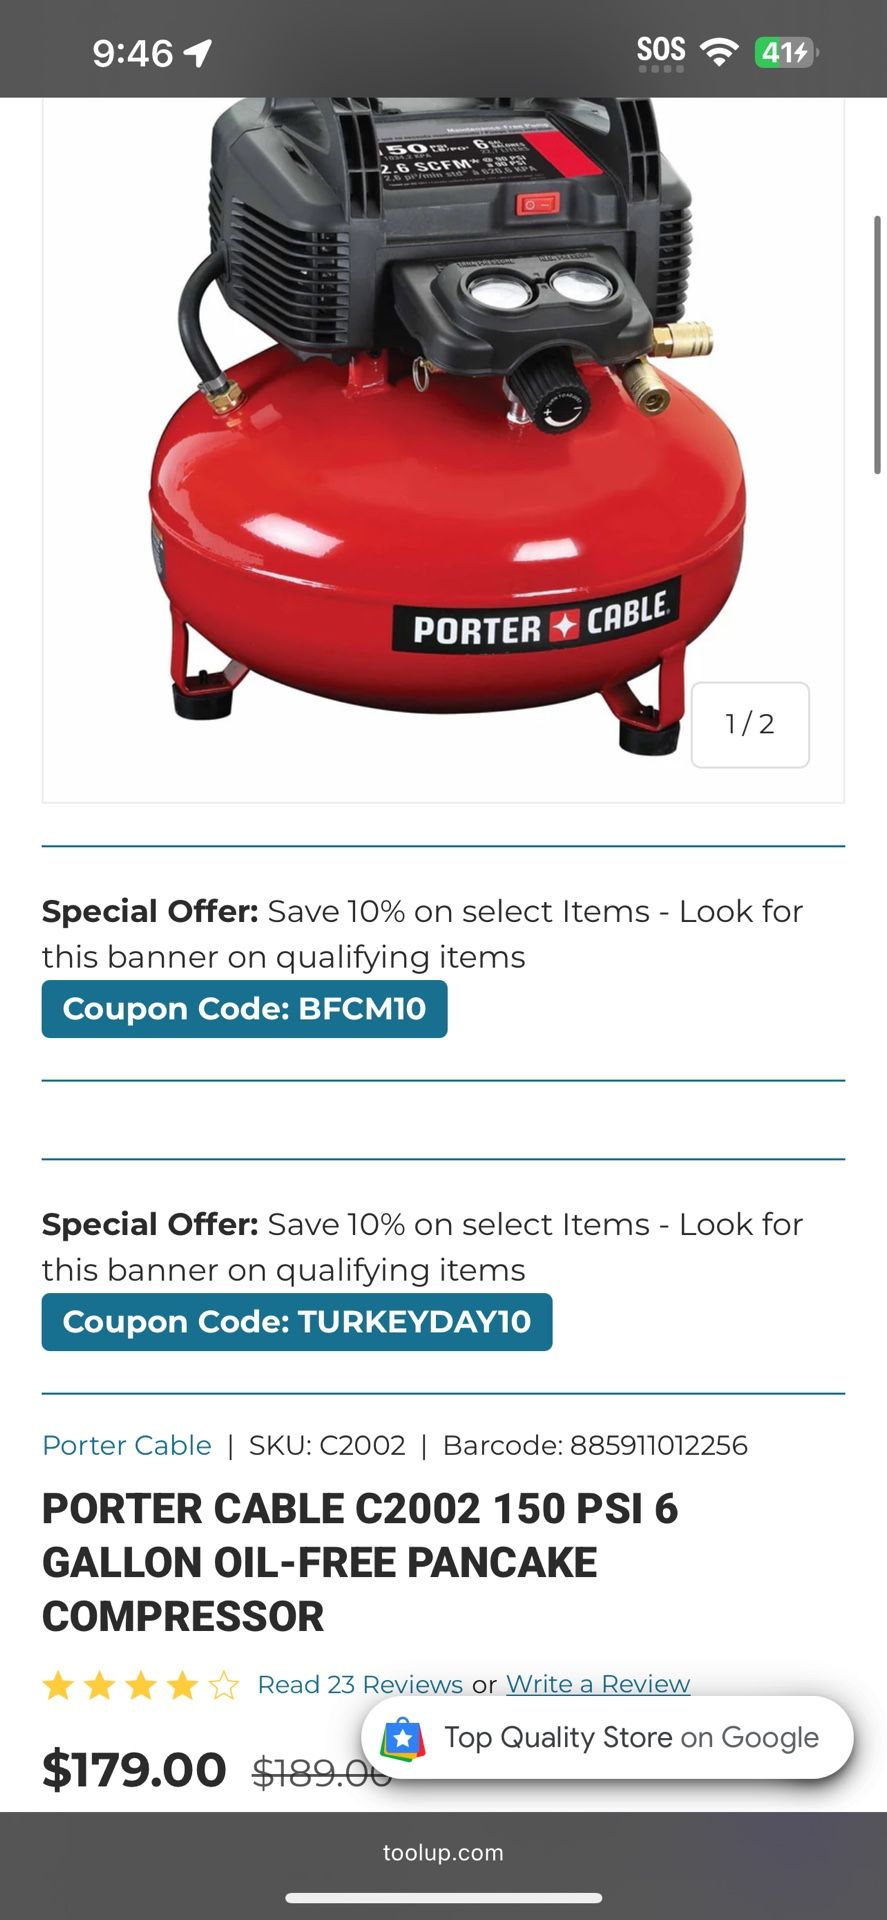The image size is (887, 1920).
Task: Tap the SOS network status indicator
Action: click(661, 51)
